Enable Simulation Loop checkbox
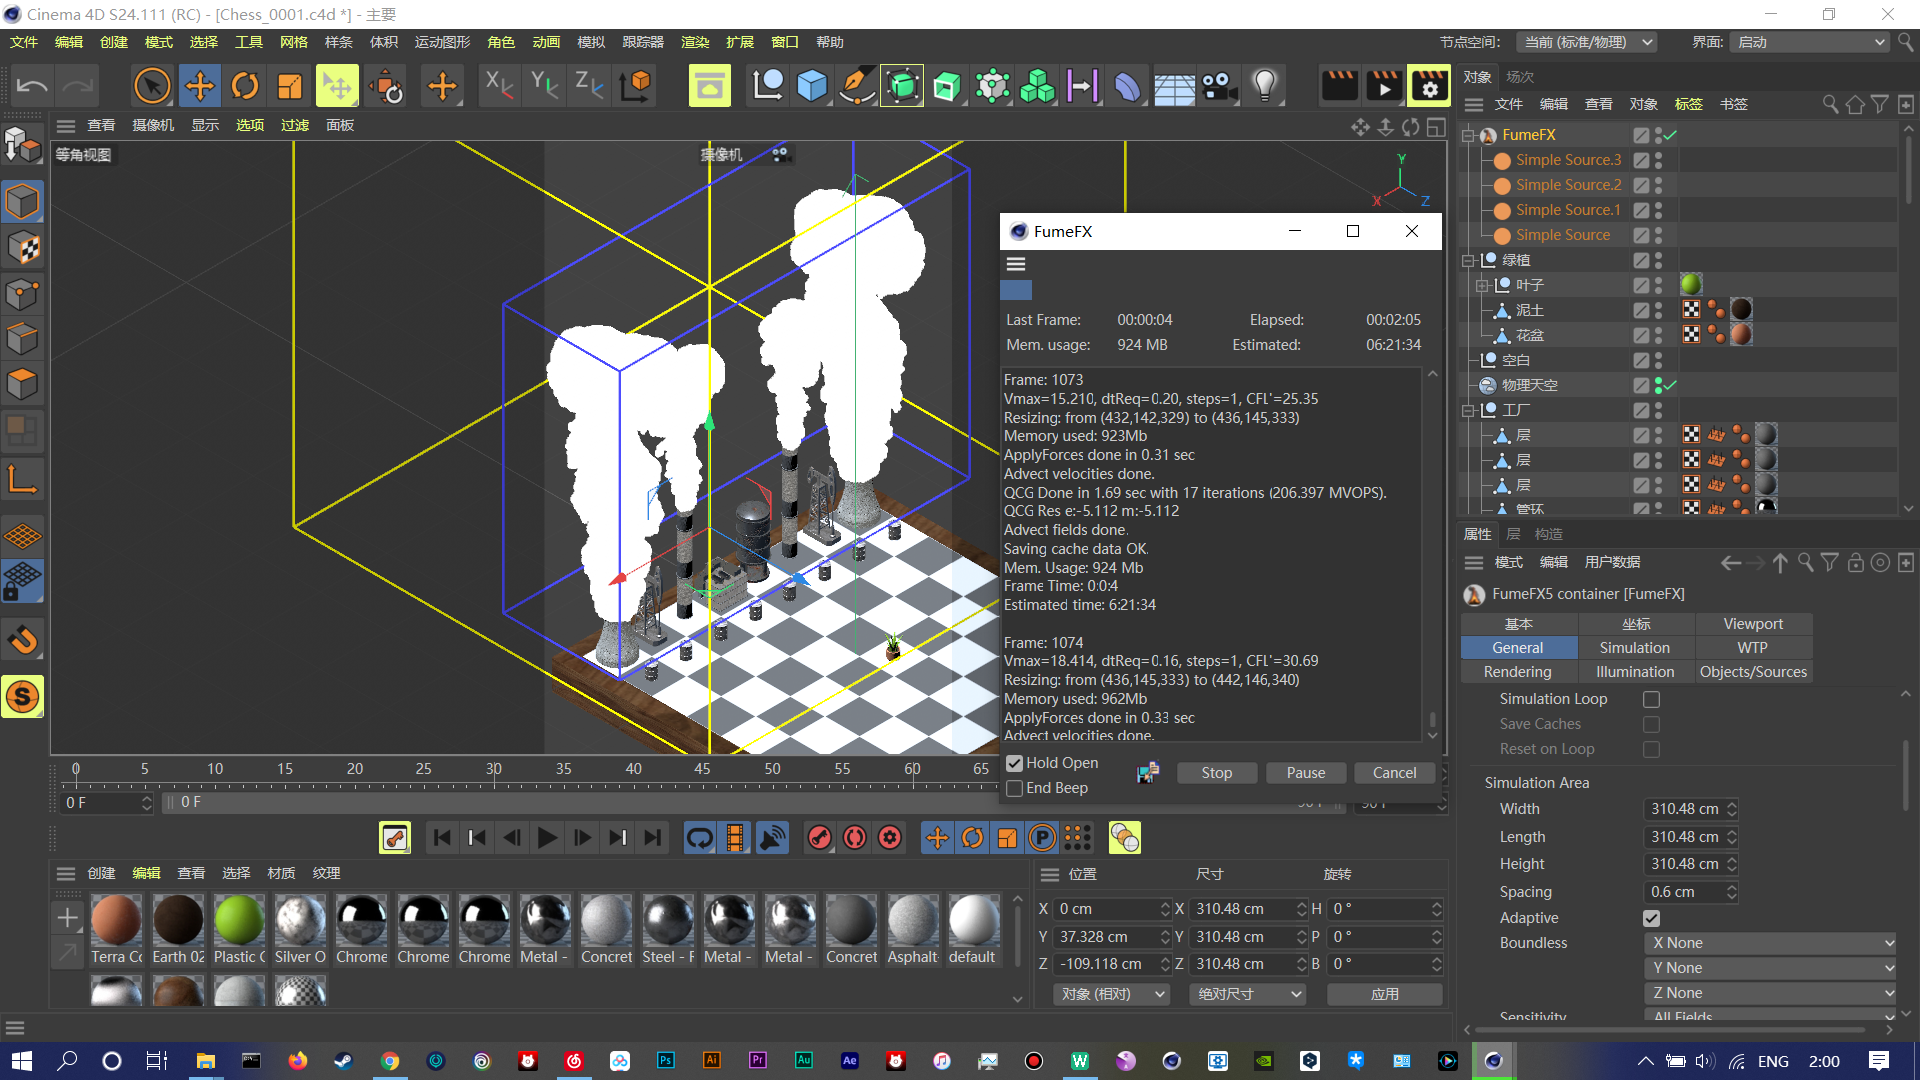The image size is (1920, 1080). (1651, 699)
